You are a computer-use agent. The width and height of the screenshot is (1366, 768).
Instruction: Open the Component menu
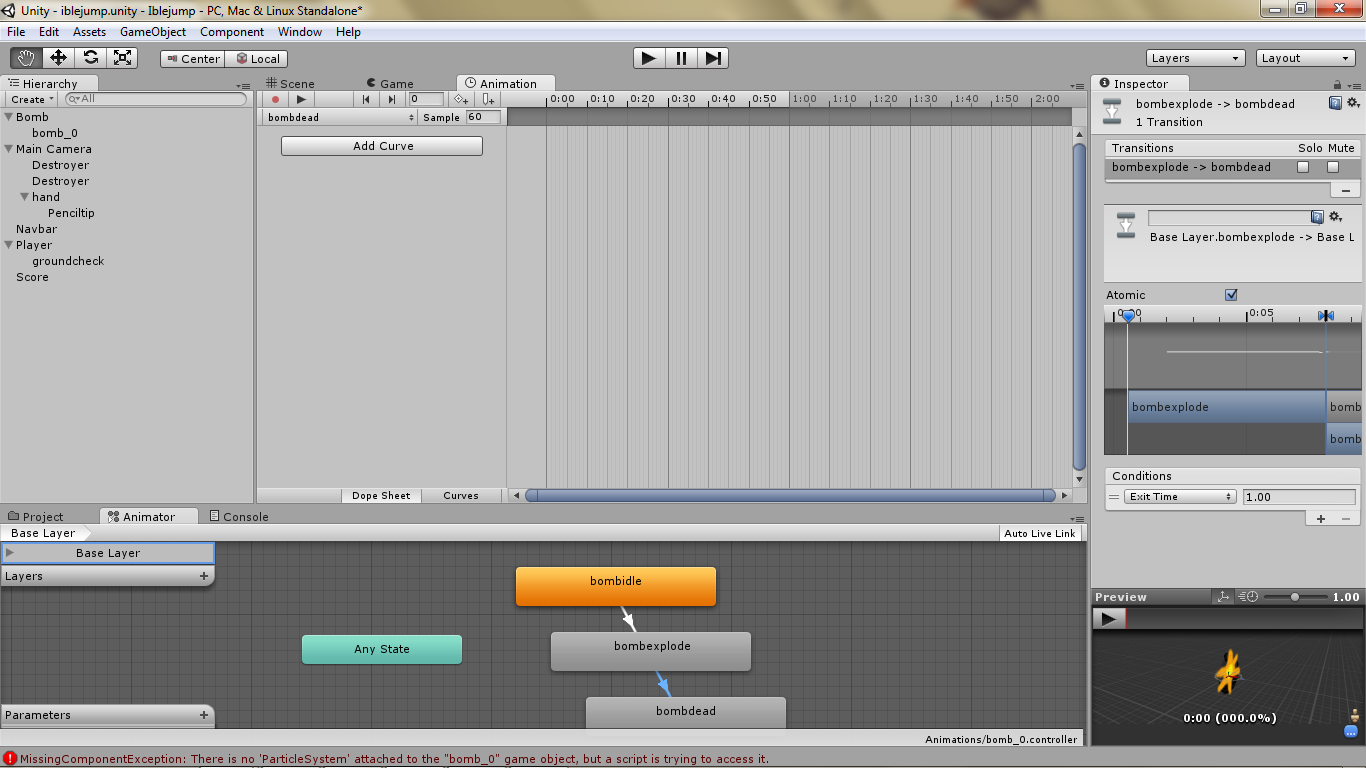(x=232, y=32)
